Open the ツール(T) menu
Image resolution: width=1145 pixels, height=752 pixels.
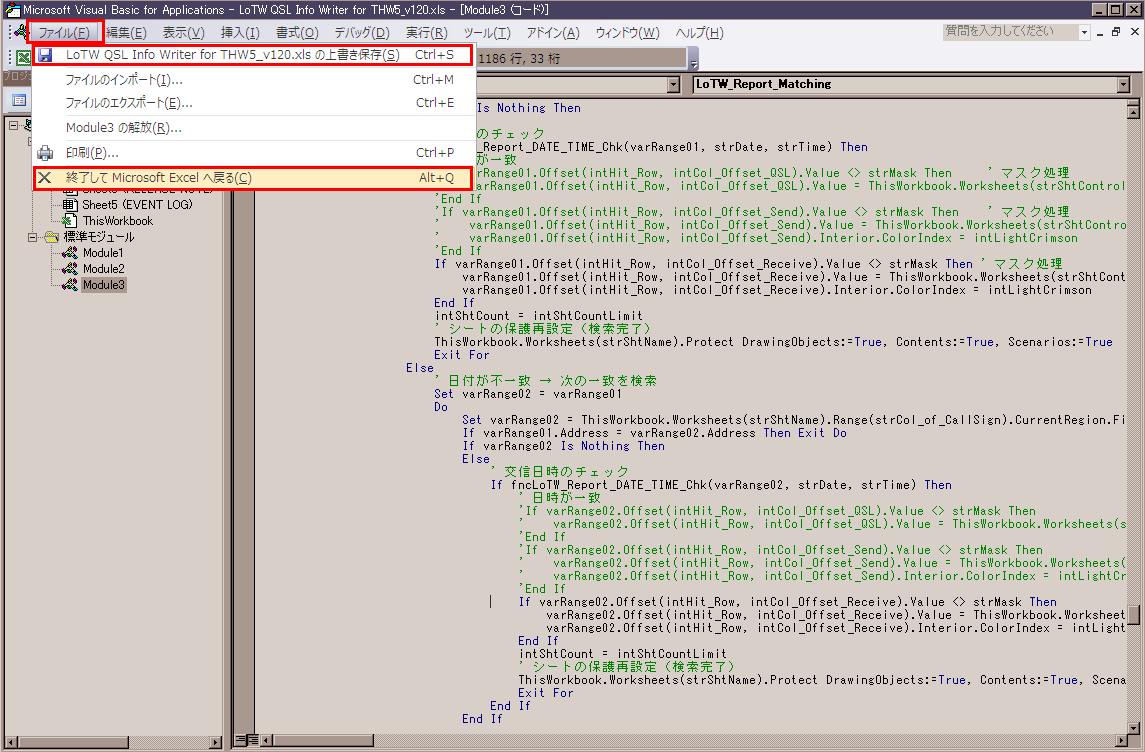pyautogui.click(x=486, y=33)
